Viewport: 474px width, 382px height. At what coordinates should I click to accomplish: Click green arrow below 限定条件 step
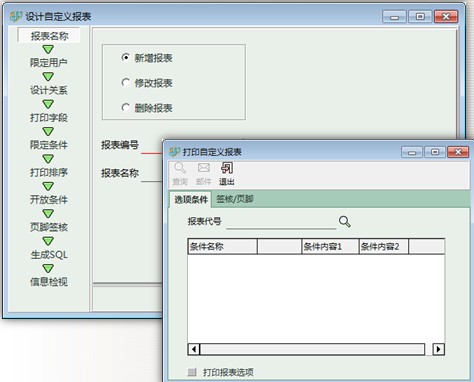click(x=48, y=159)
